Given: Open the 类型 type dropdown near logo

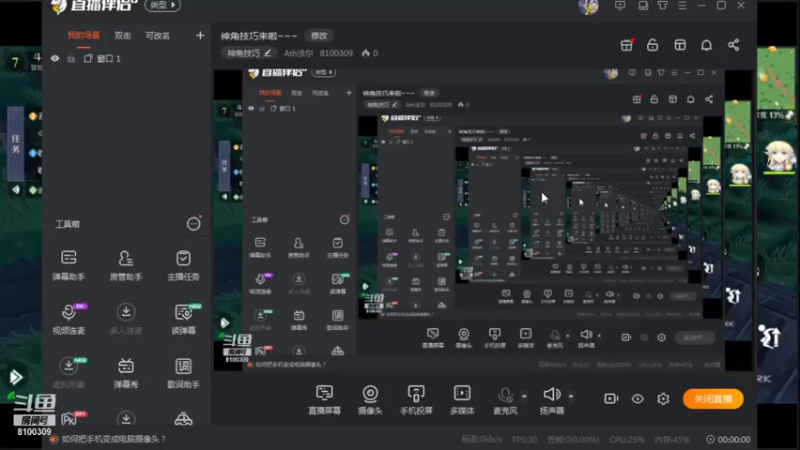Looking at the screenshot, I should [x=163, y=5].
